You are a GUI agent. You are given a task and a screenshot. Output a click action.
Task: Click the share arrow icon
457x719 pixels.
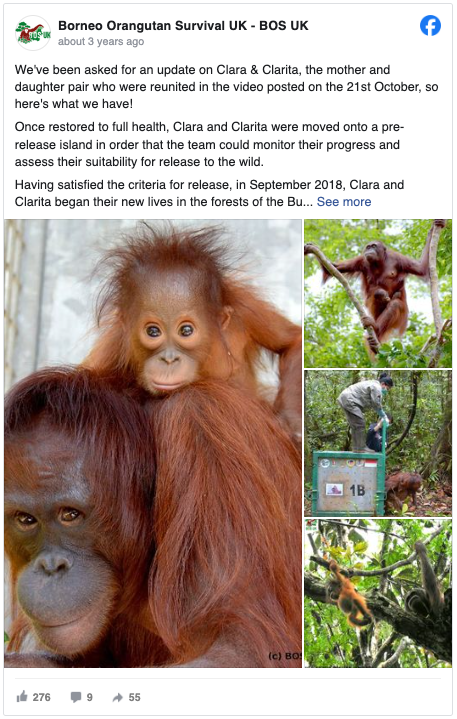pyautogui.click(x=118, y=697)
